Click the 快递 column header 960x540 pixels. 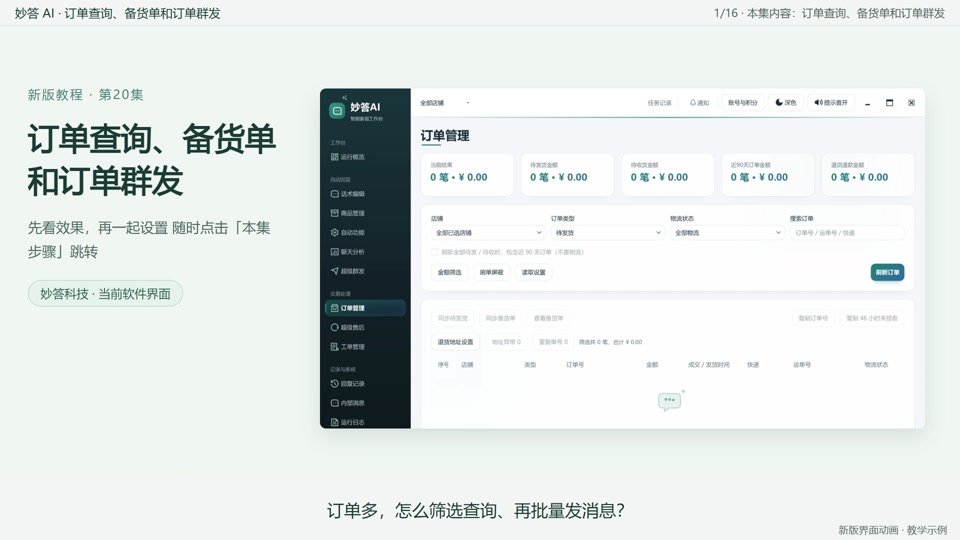753,365
